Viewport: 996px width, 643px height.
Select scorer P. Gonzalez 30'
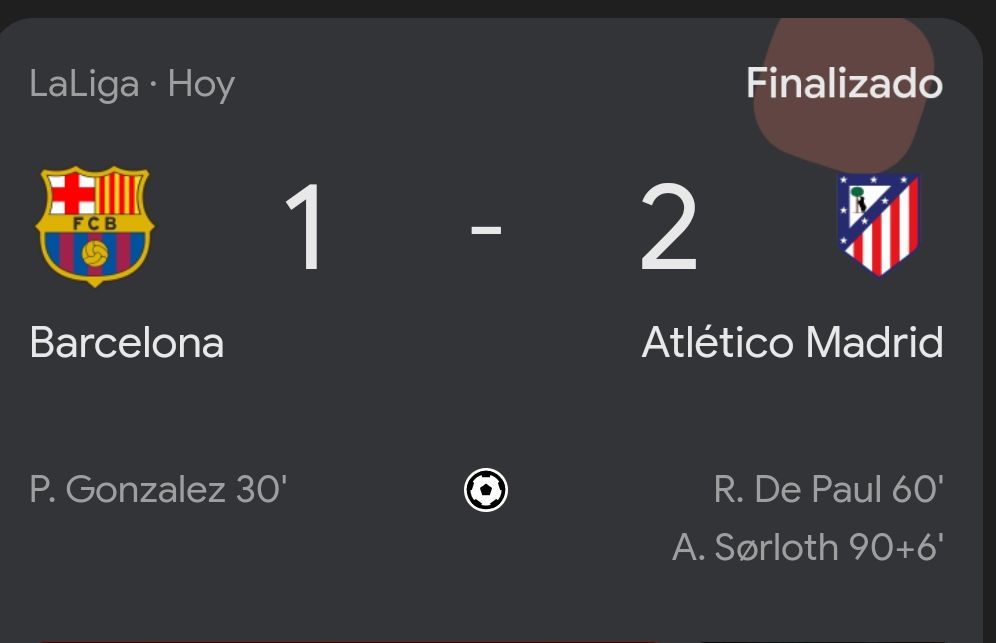click(x=158, y=490)
